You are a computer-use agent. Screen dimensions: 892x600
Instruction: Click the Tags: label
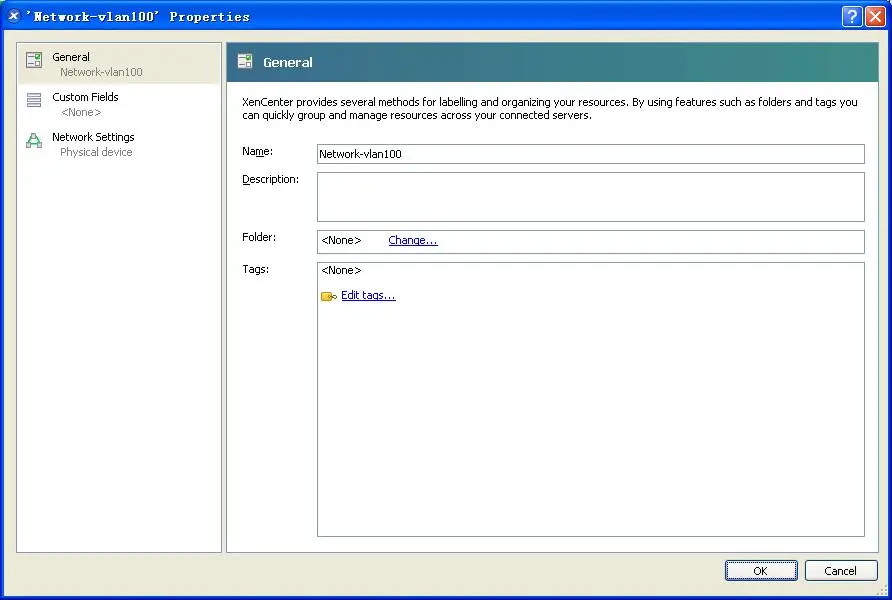pos(256,269)
